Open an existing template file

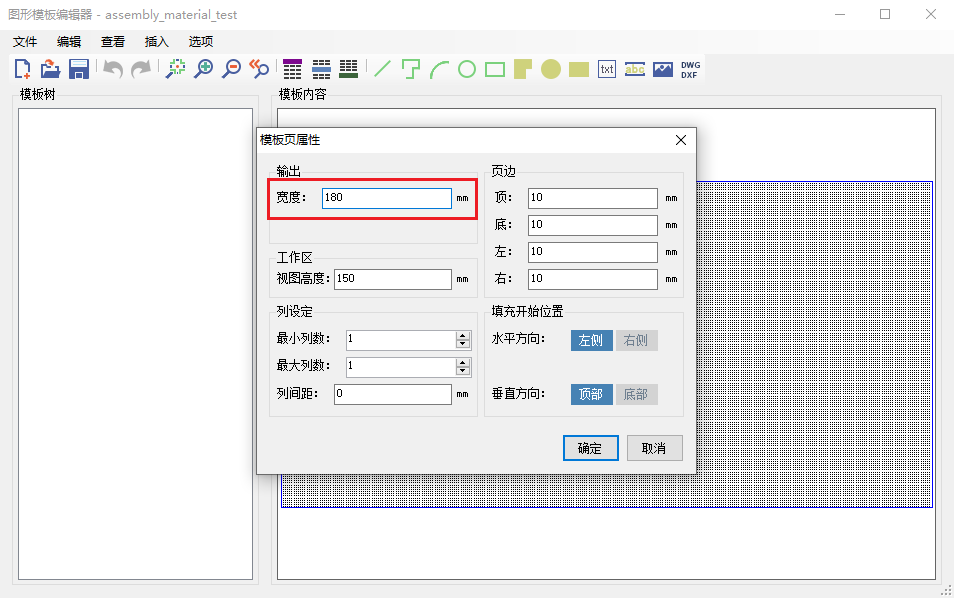[x=50, y=69]
